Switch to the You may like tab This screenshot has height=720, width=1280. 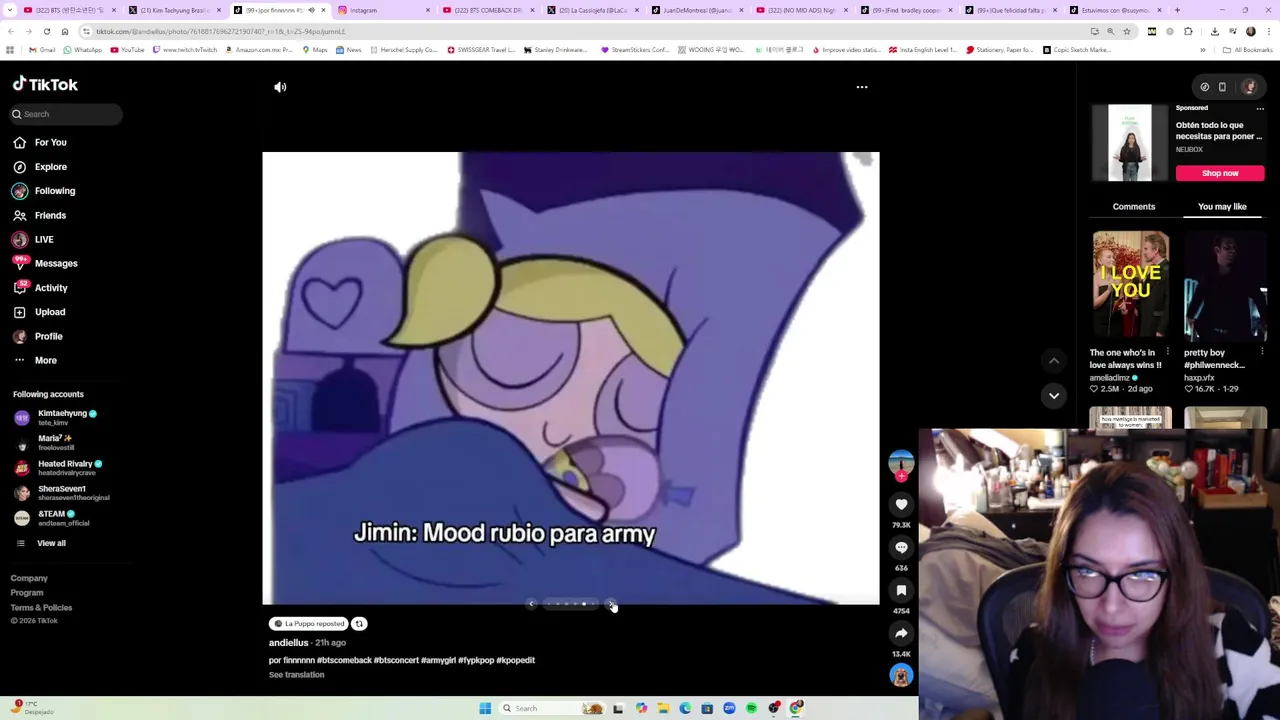[1222, 207]
